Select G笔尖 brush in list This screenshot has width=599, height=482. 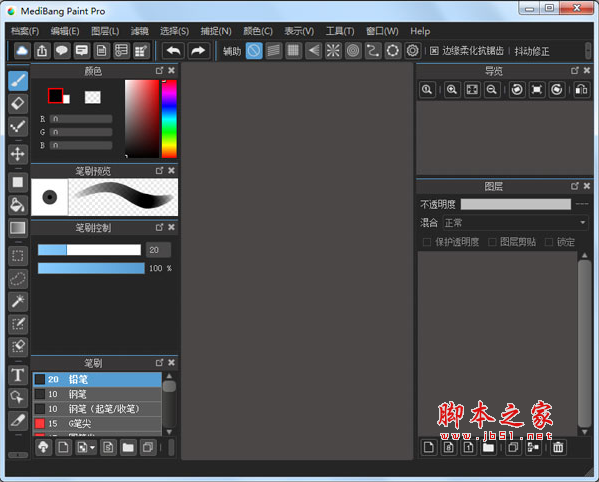point(97,424)
